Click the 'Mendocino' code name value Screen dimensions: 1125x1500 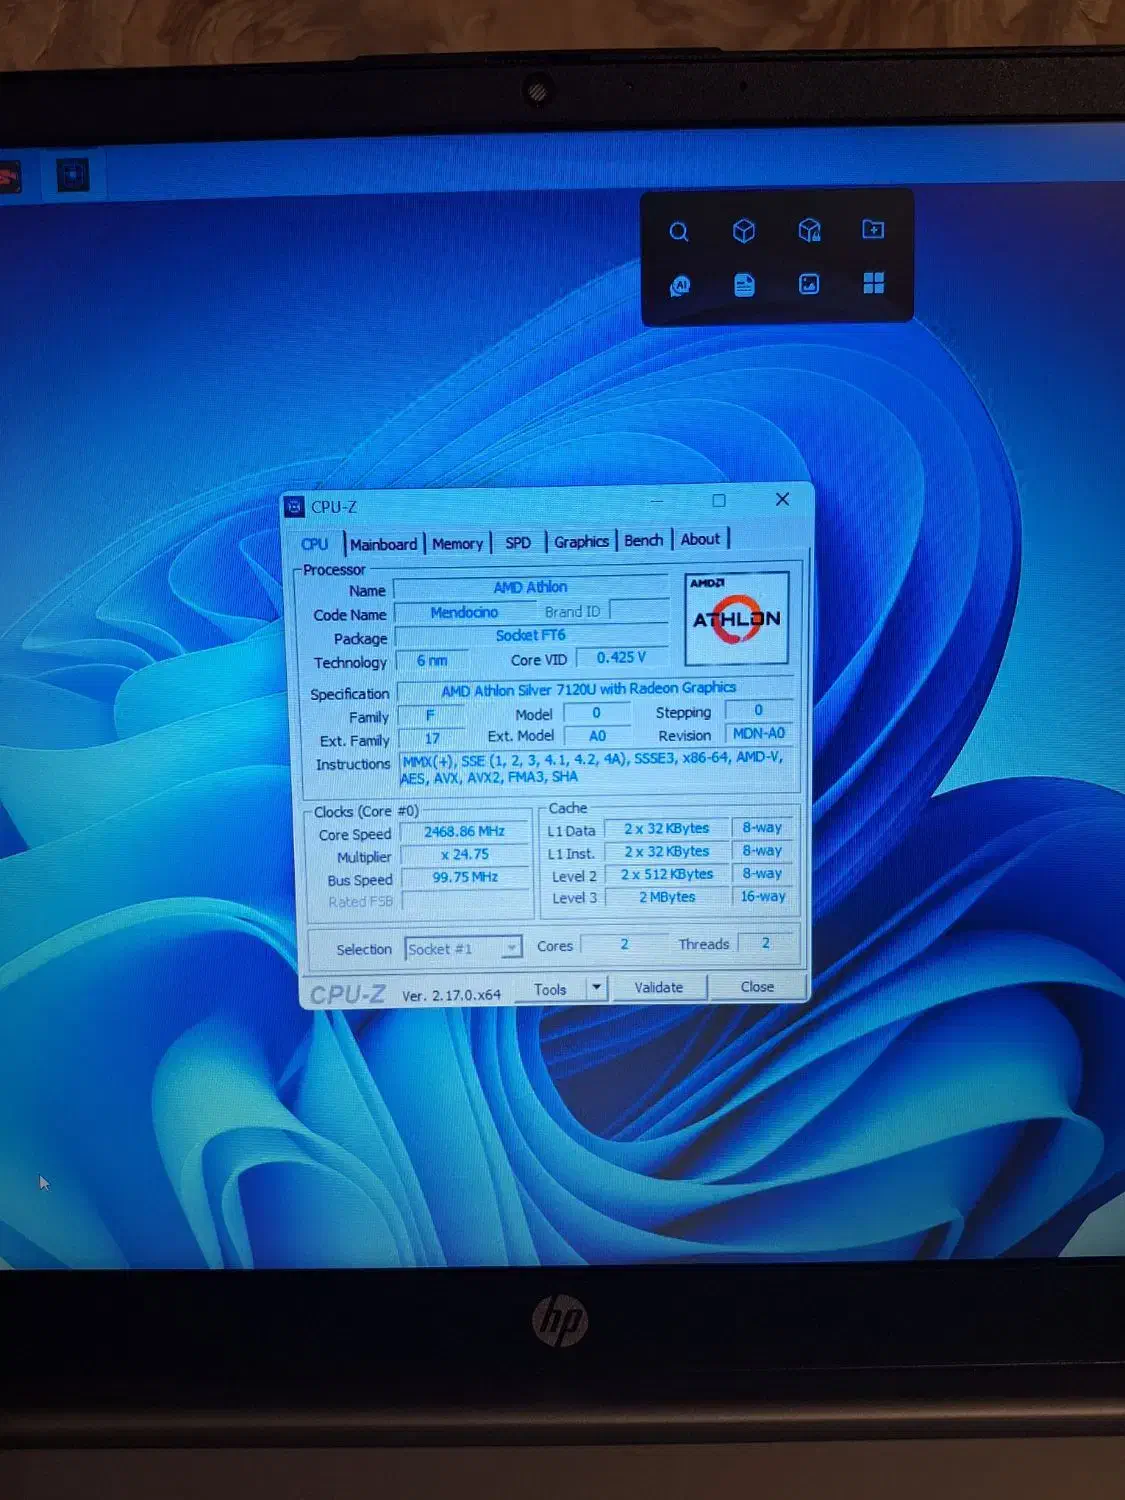coord(465,612)
